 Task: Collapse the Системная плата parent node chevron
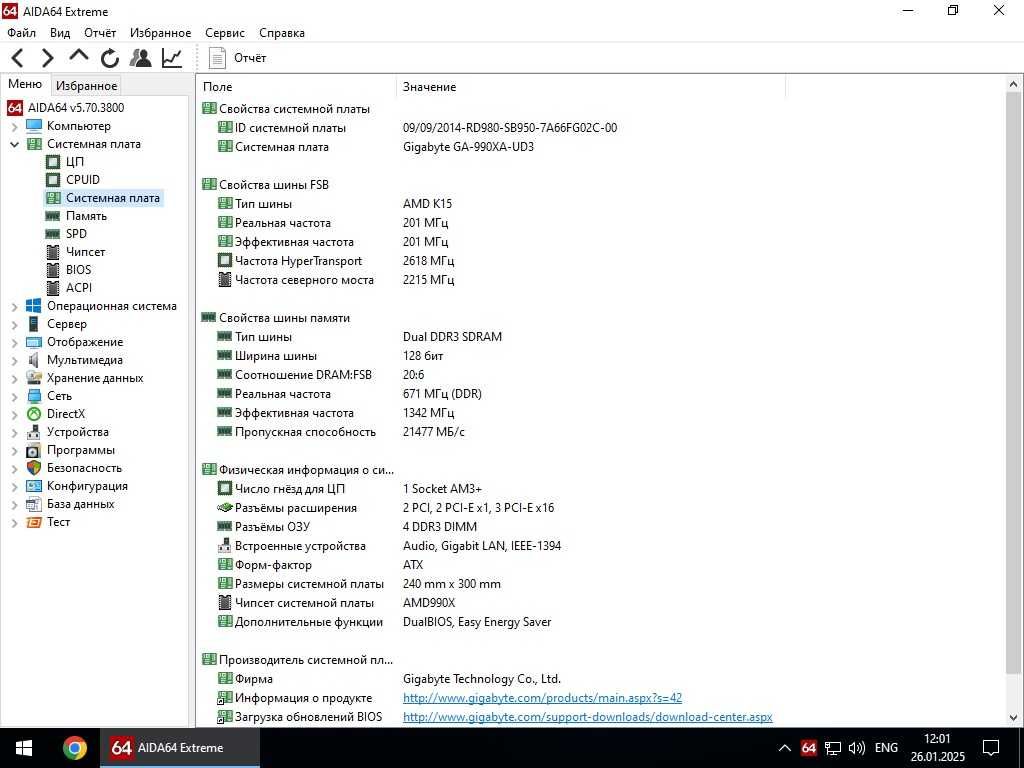coord(14,144)
